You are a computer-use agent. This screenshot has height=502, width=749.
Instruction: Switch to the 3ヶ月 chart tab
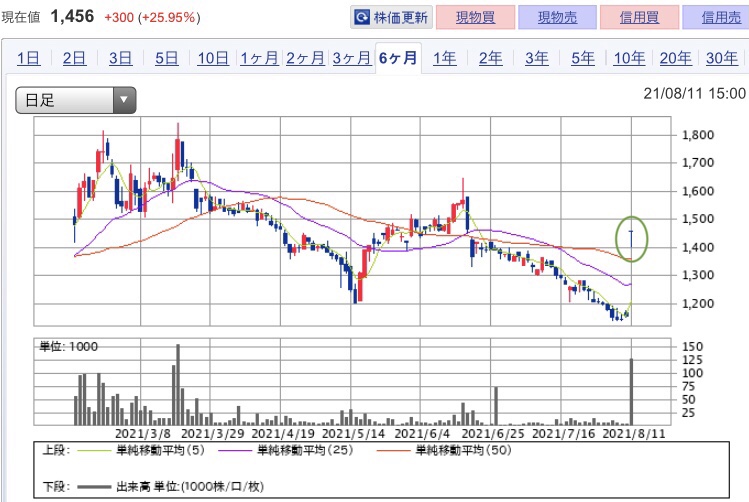(352, 58)
